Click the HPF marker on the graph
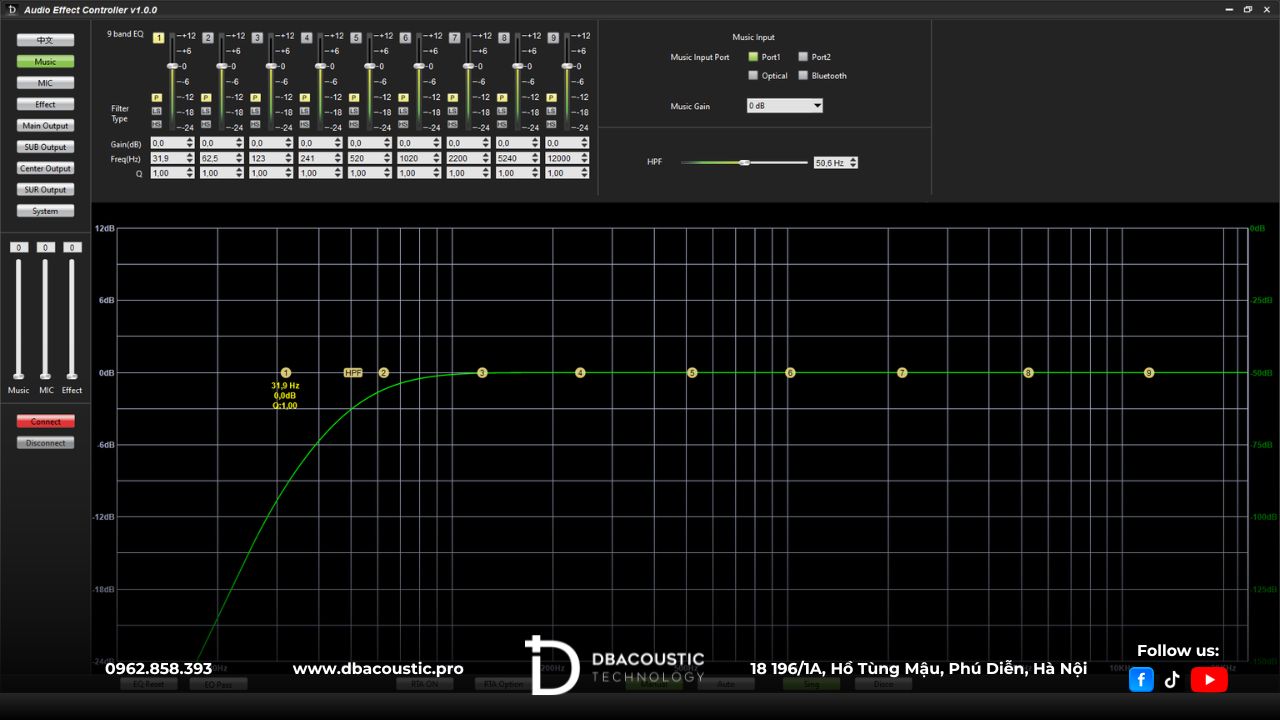This screenshot has width=1280, height=720. (353, 372)
